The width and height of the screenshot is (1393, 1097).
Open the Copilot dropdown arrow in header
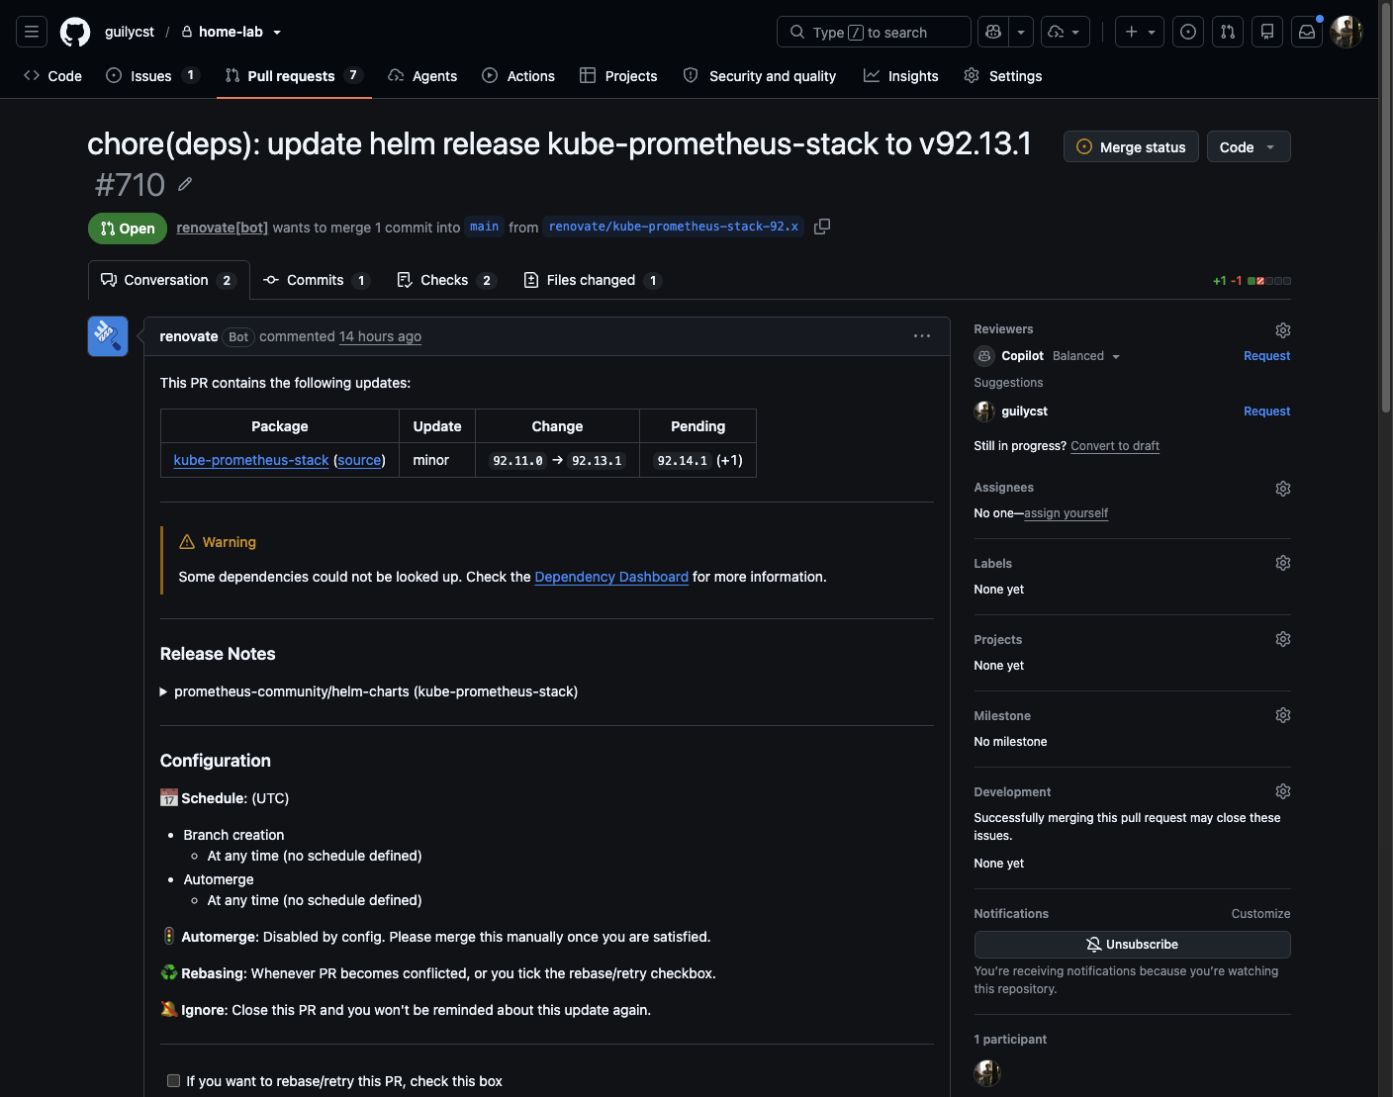click(x=1021, y=32)
